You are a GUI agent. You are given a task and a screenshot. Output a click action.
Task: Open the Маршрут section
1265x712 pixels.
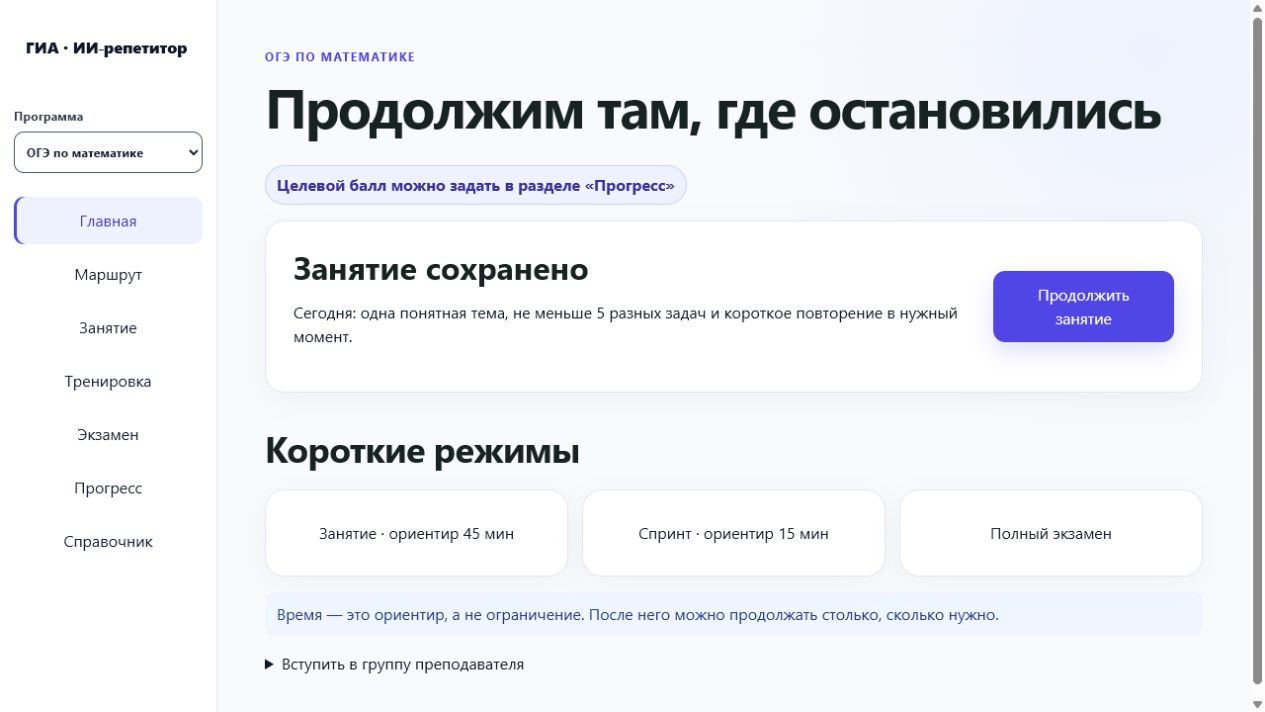108,275
